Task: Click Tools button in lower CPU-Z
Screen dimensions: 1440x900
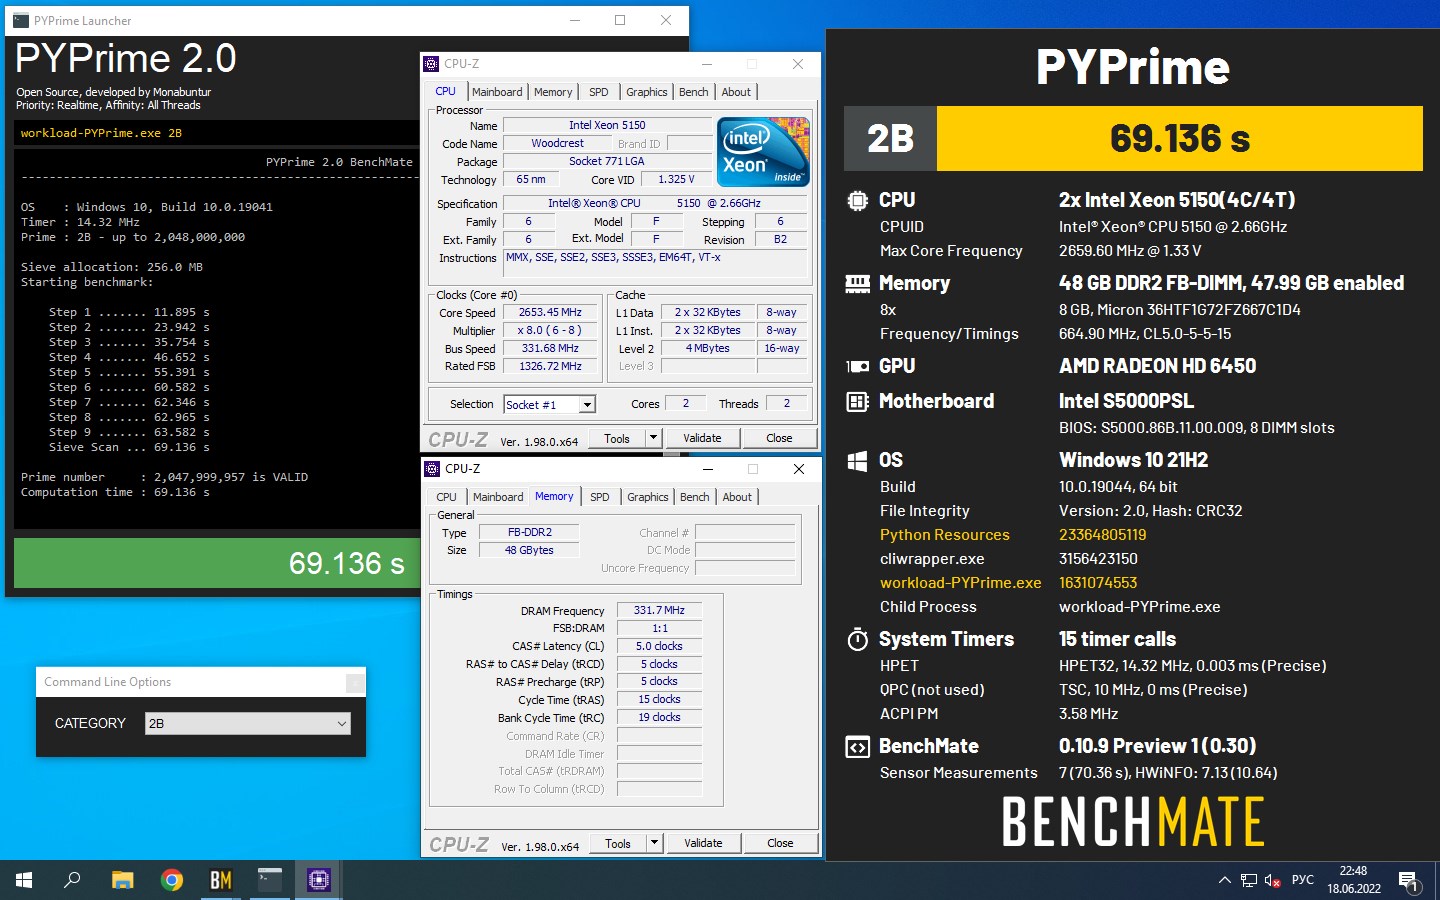Action: click(x=618, y=843)
